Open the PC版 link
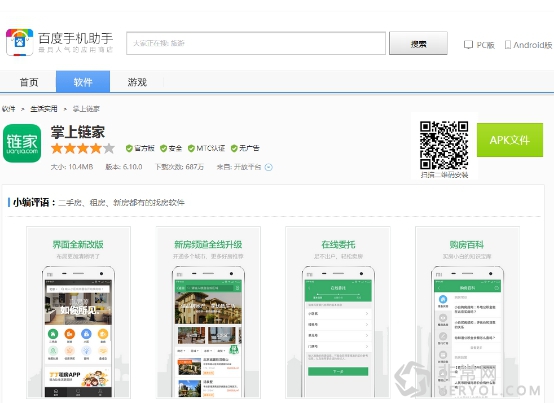 coord(485,45)
